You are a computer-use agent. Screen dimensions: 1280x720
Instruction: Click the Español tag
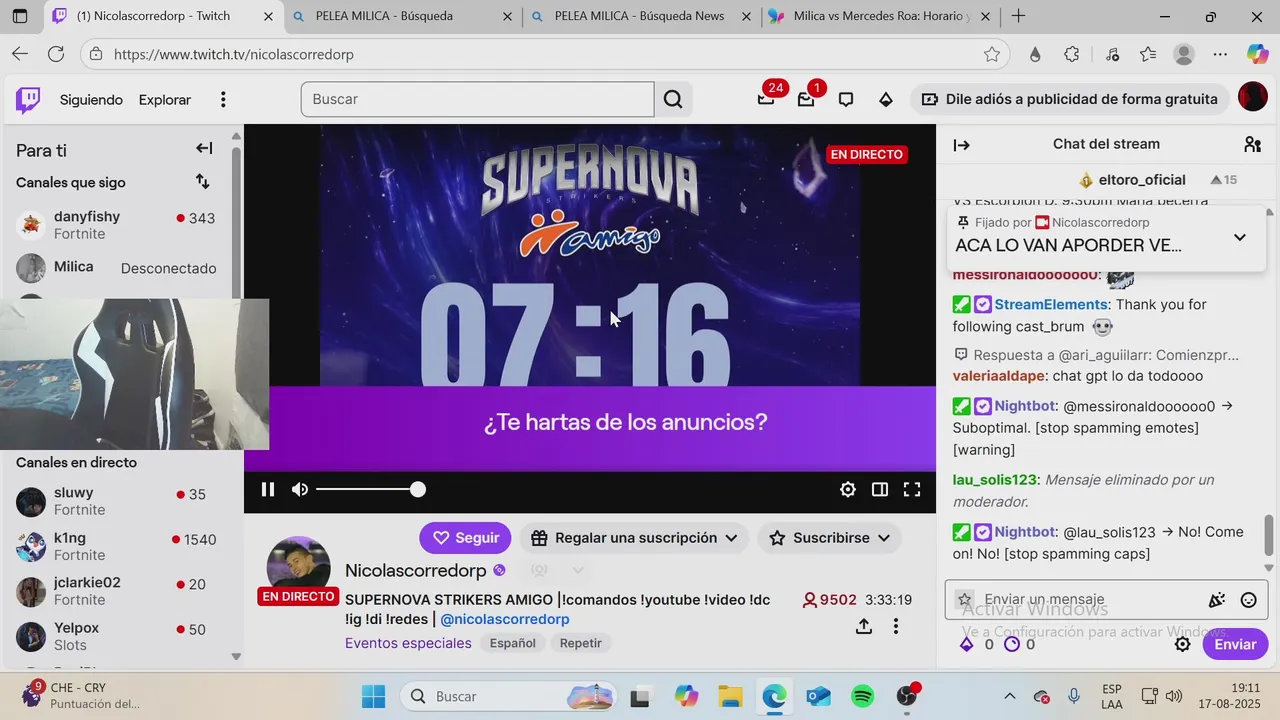tap(513, 643)
